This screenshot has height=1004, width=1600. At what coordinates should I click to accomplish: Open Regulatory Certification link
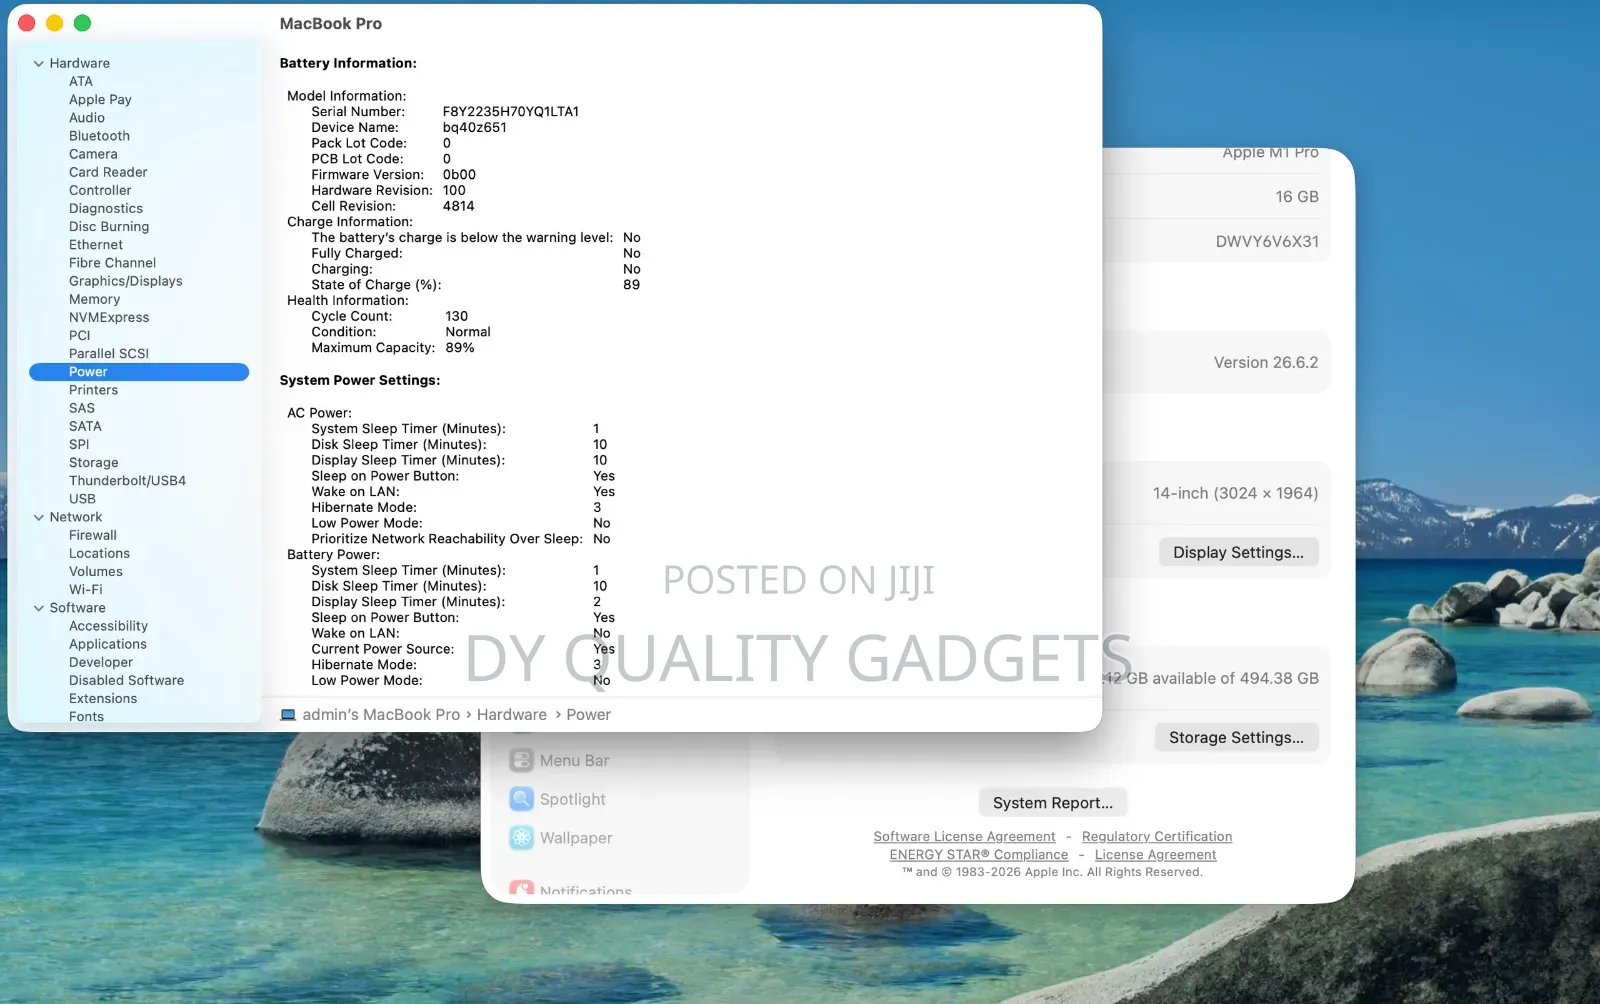tap(1157, 837)
